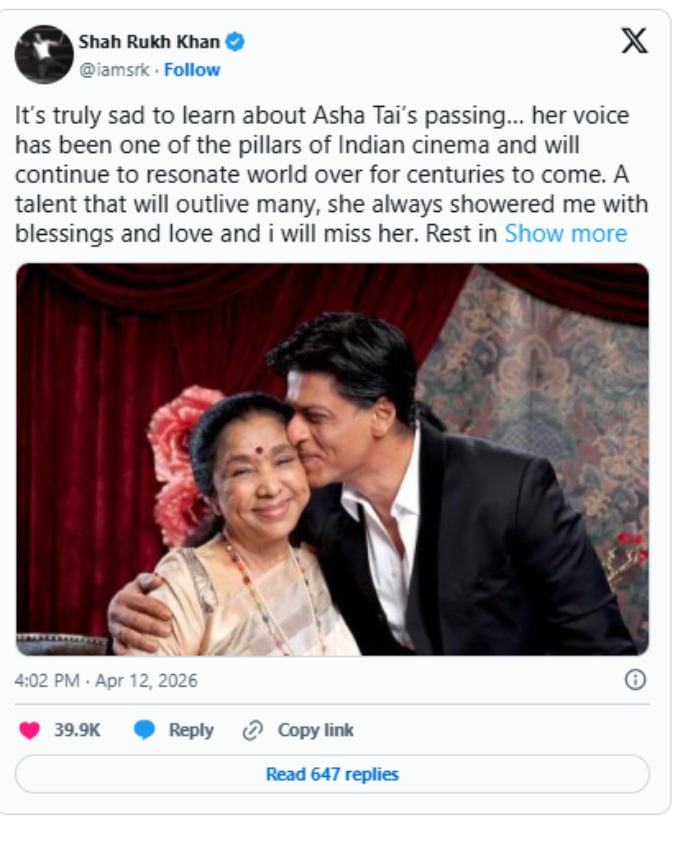Expand tweet text with Show more
This screenshot has width=675, height=850.
(x=565, y=234)
